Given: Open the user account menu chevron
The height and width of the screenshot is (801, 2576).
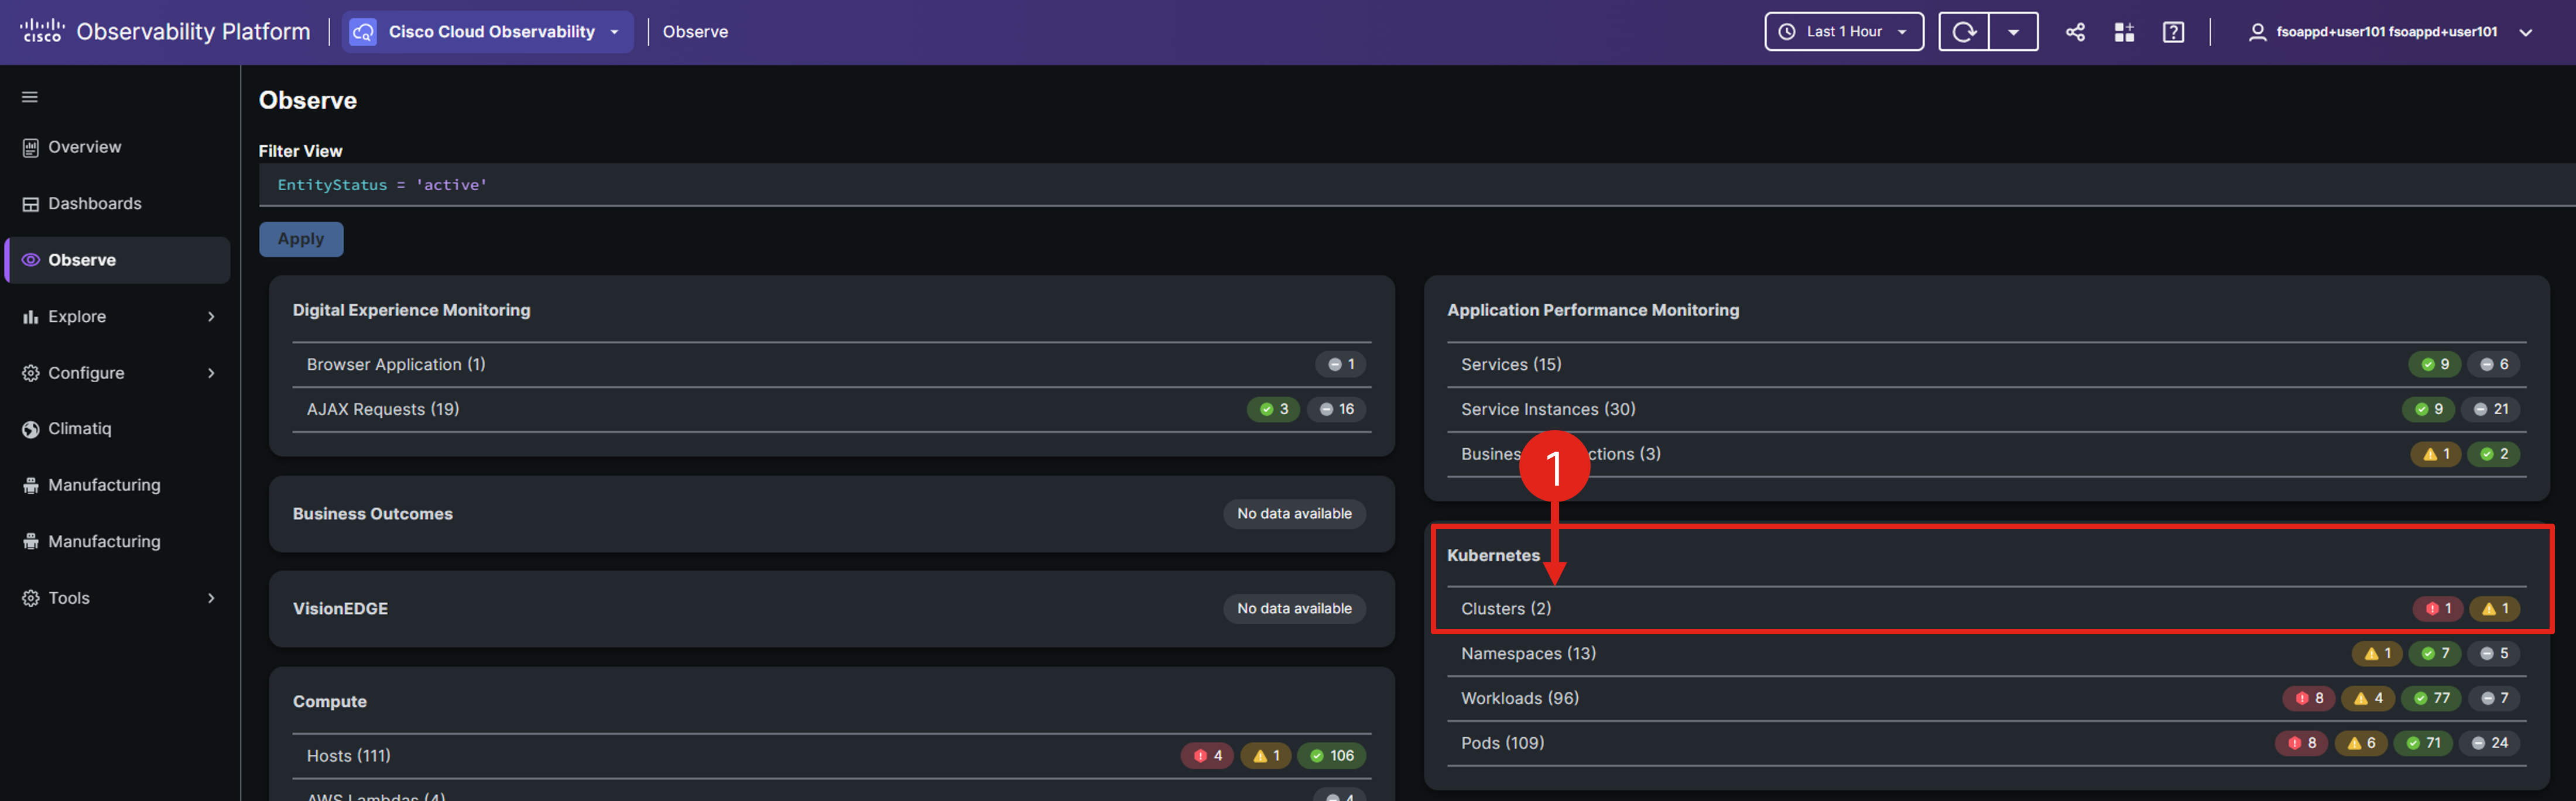Looking at the screenshot, I should pos(2526,32).
